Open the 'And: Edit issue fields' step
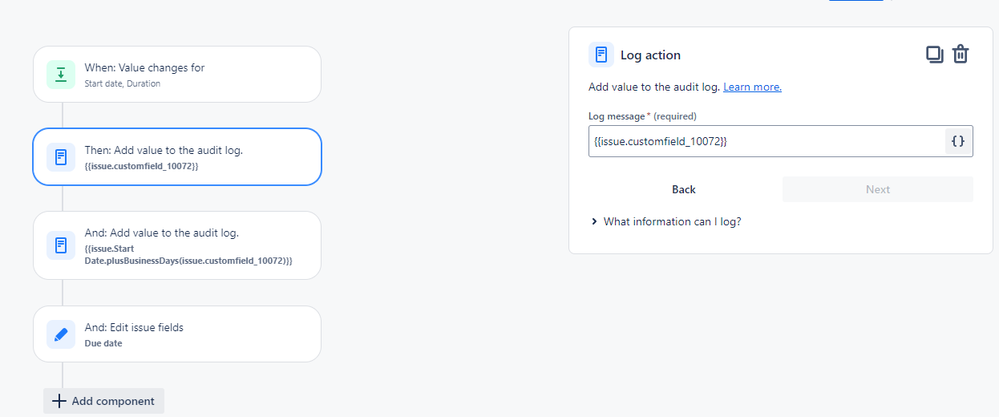The height and width of the screenshot is (417, 999). tap(177, 334)
